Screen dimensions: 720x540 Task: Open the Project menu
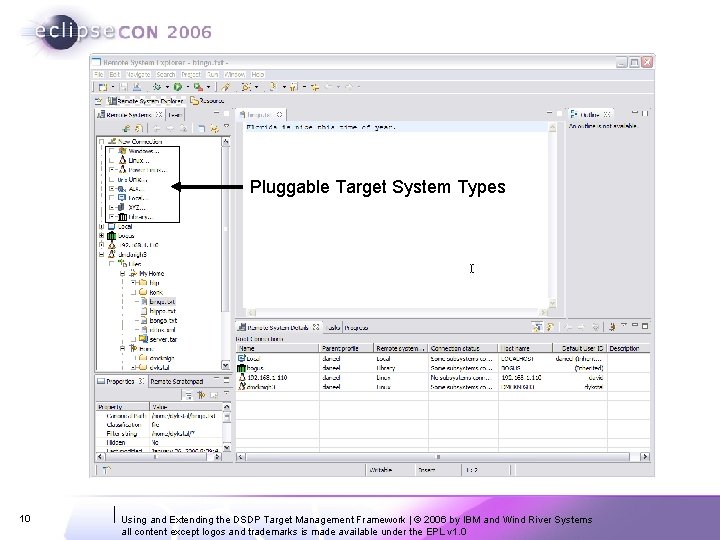(191, 74)
